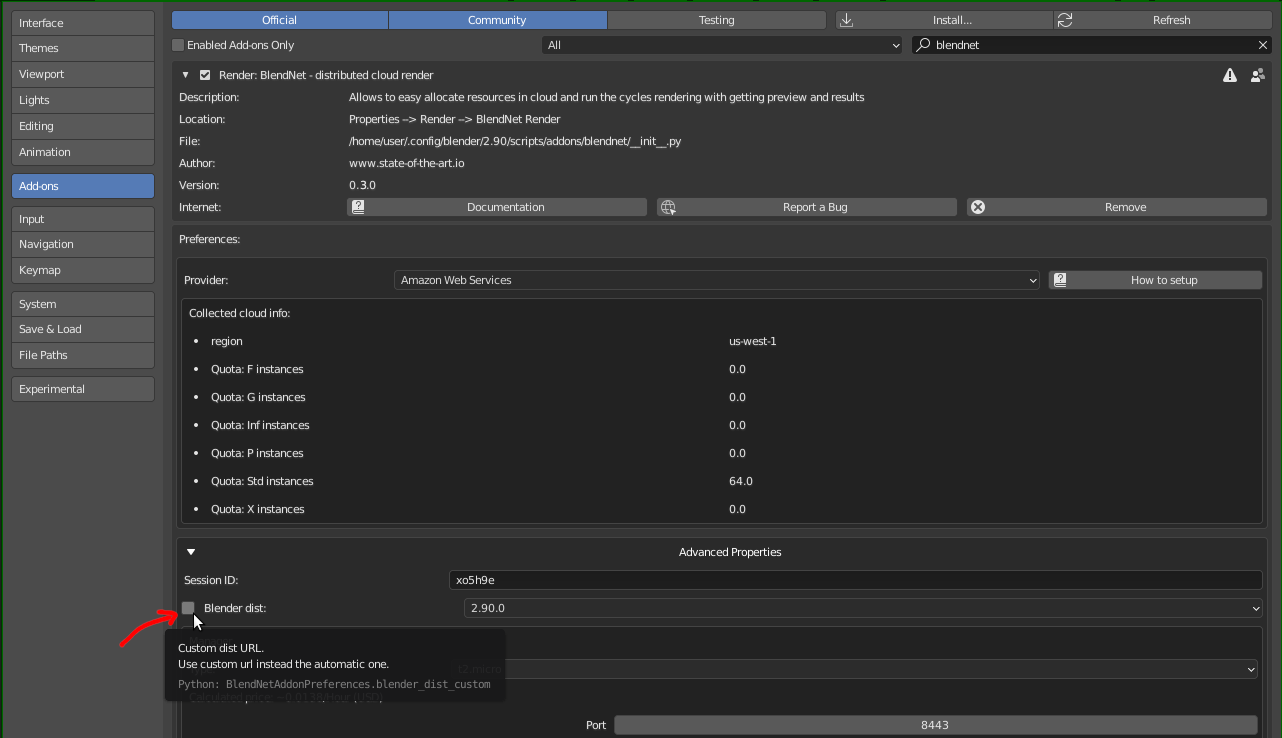
Task: Click the Refresh button
Action: pos(1161,20)
